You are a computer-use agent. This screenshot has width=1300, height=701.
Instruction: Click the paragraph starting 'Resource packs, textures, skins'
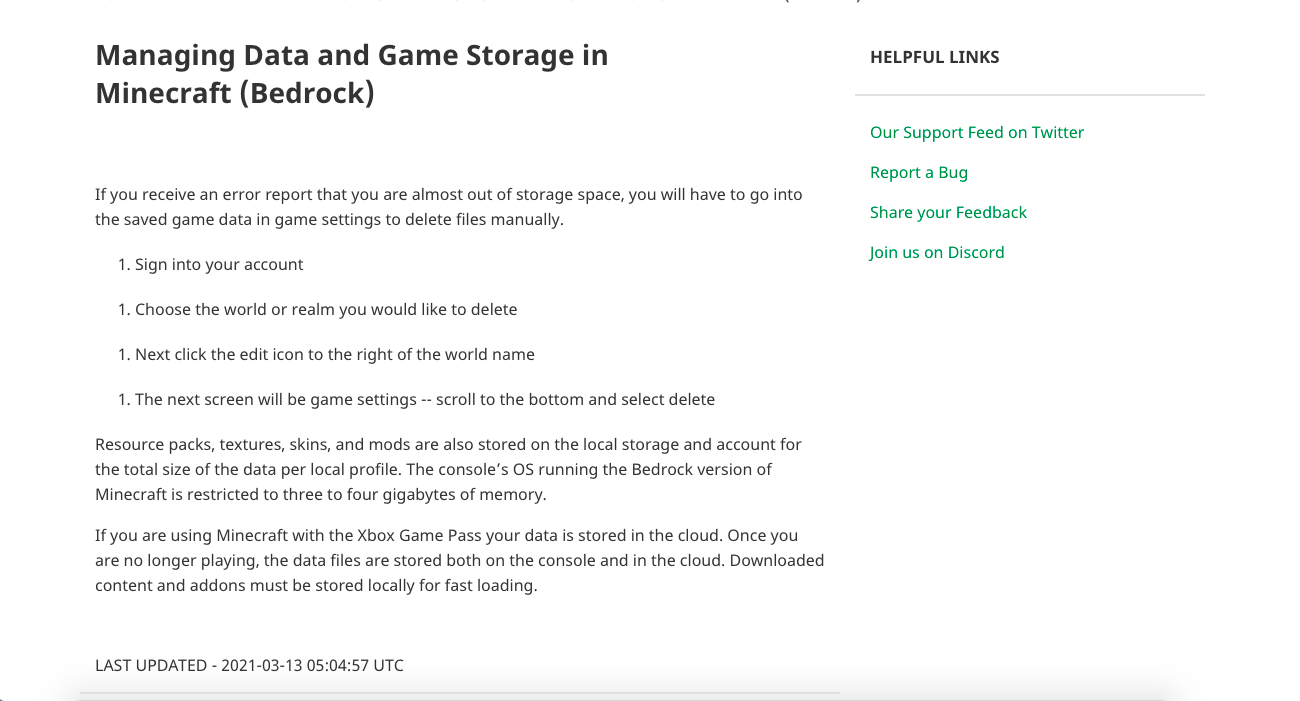tap(448, 444)
